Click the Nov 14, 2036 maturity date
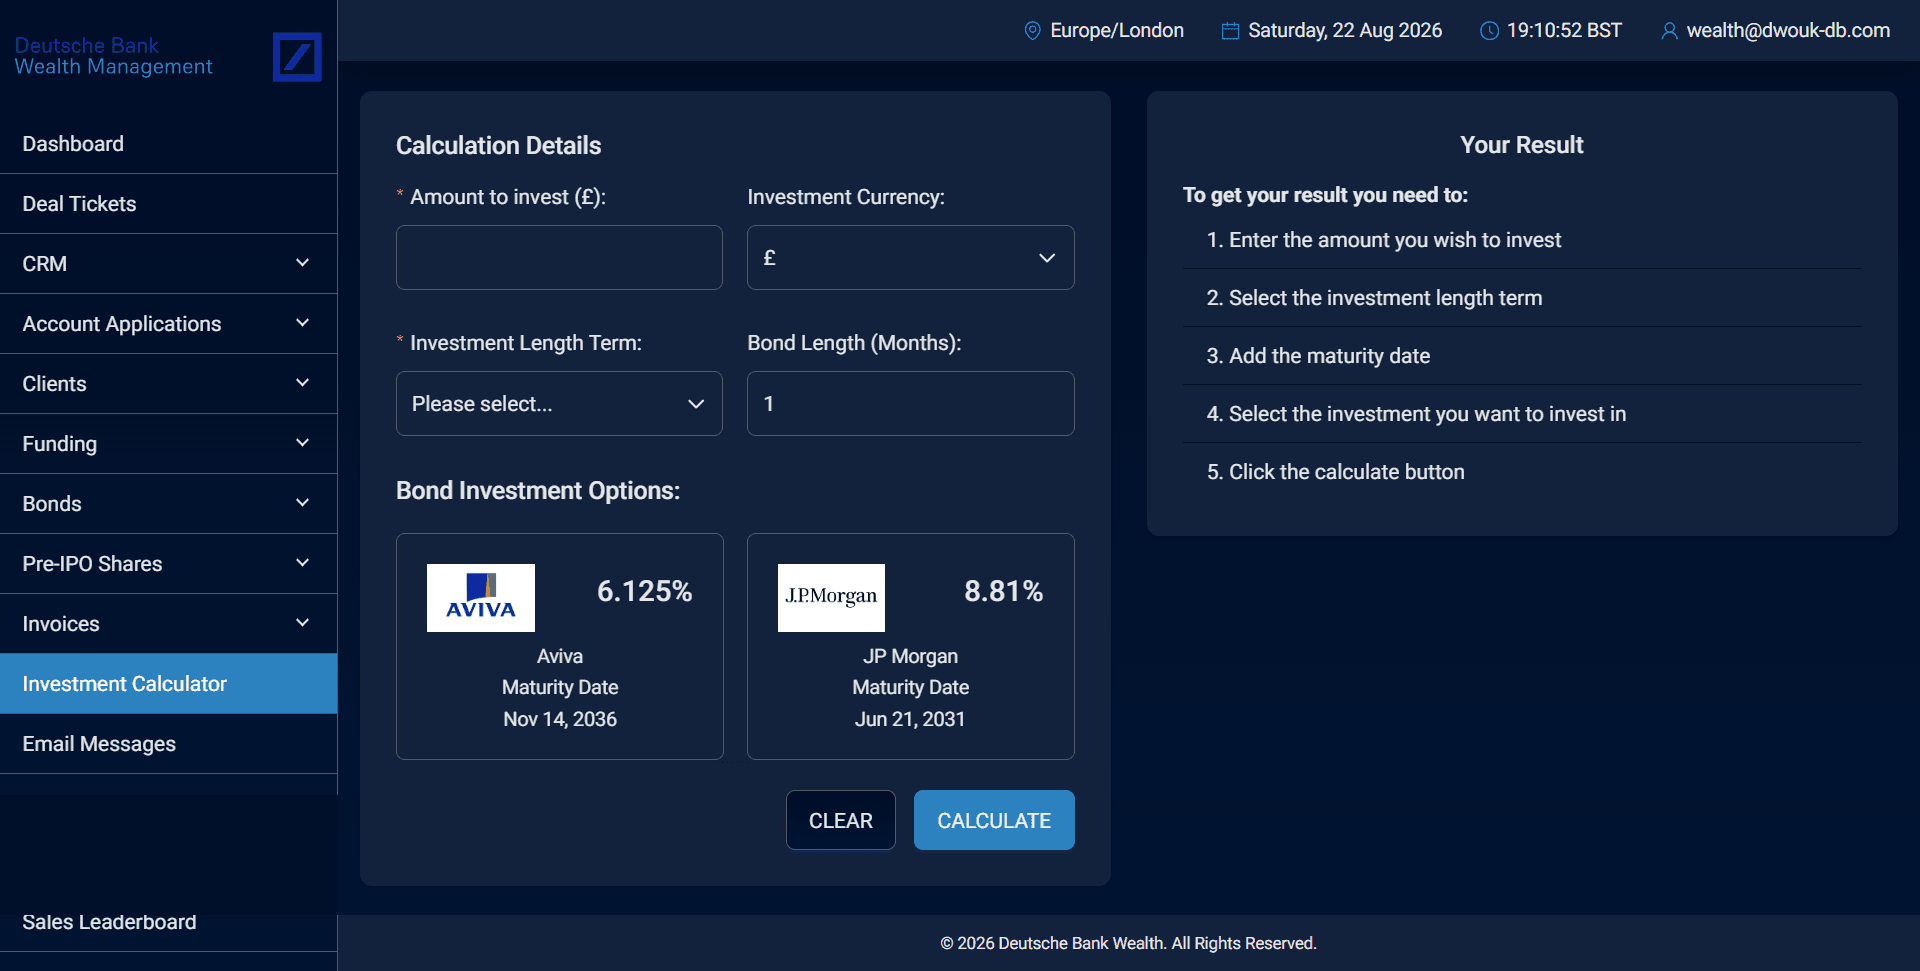Screen dimensions: 1920x971 (x=560, y=719)
